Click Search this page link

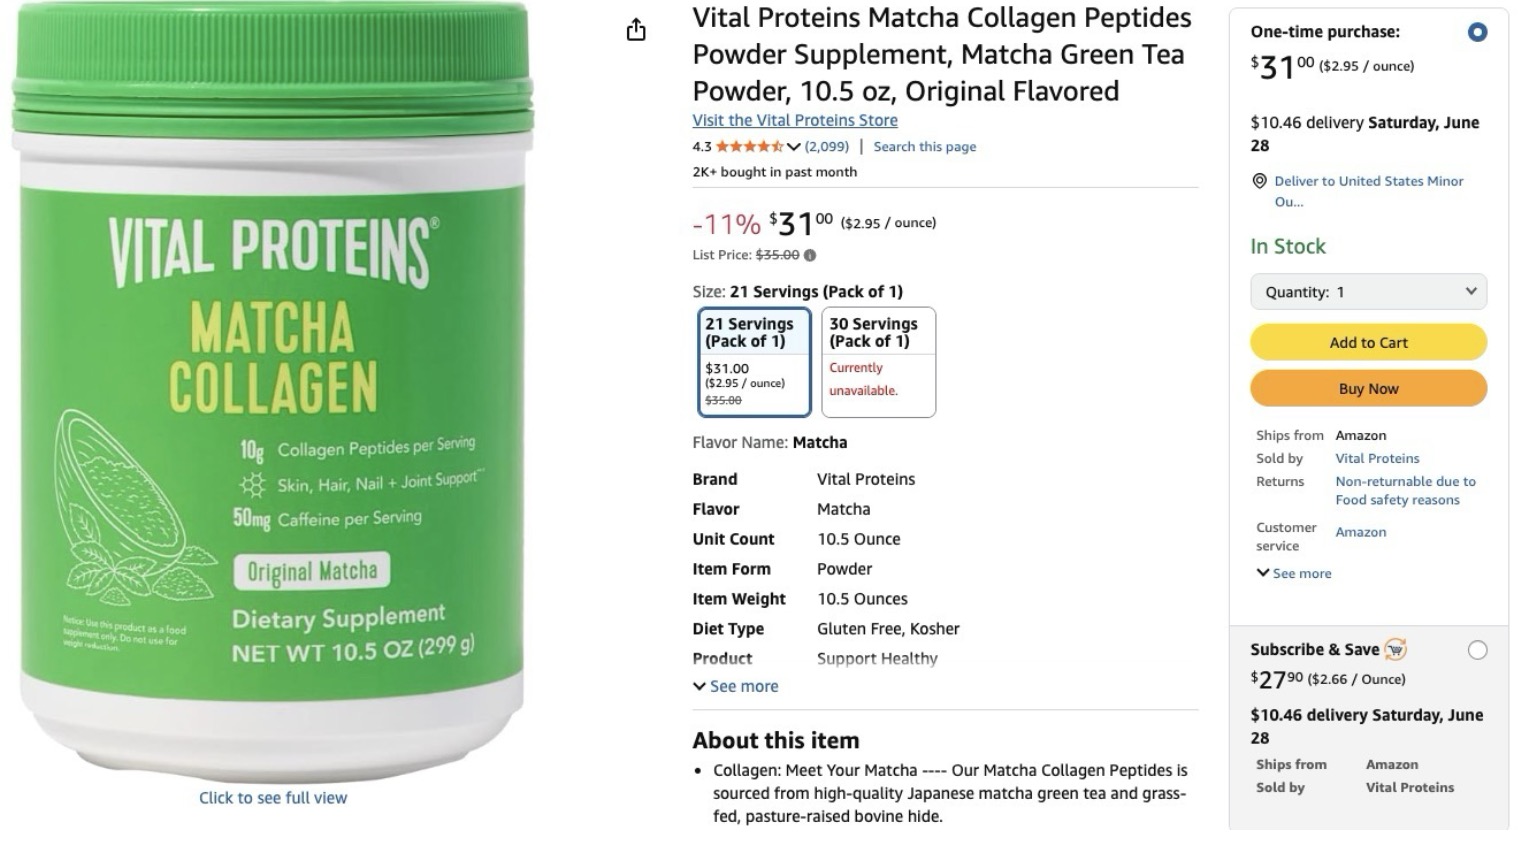tap(925, 146)
